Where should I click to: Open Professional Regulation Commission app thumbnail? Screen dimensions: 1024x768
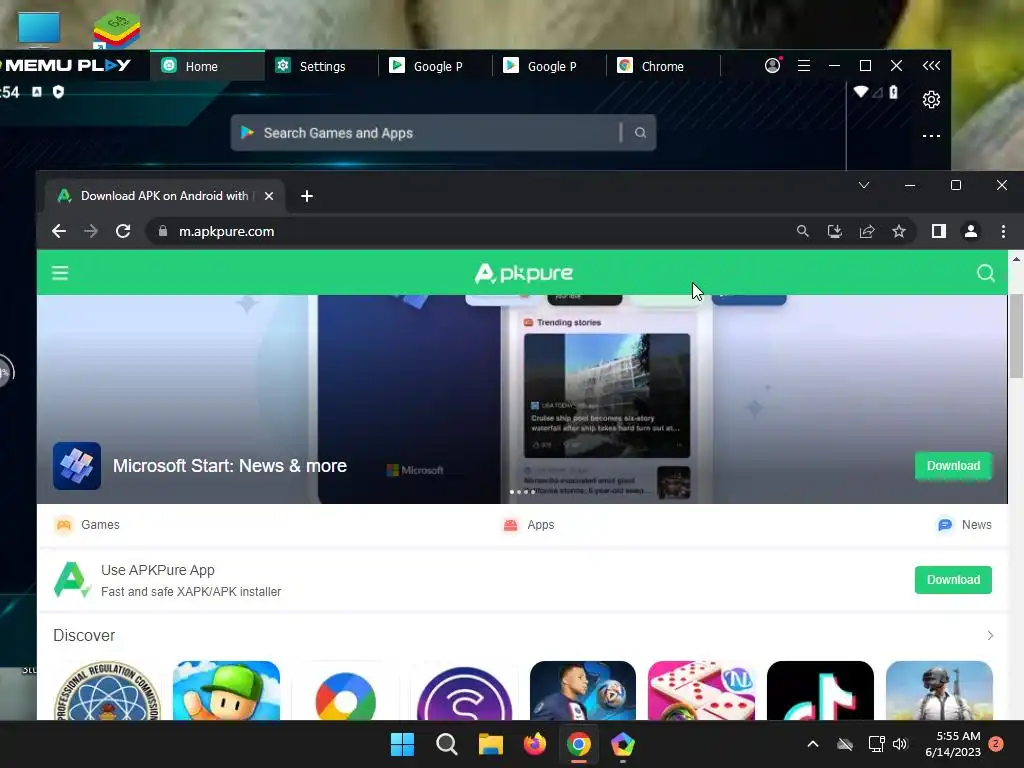tap(107, 690)
